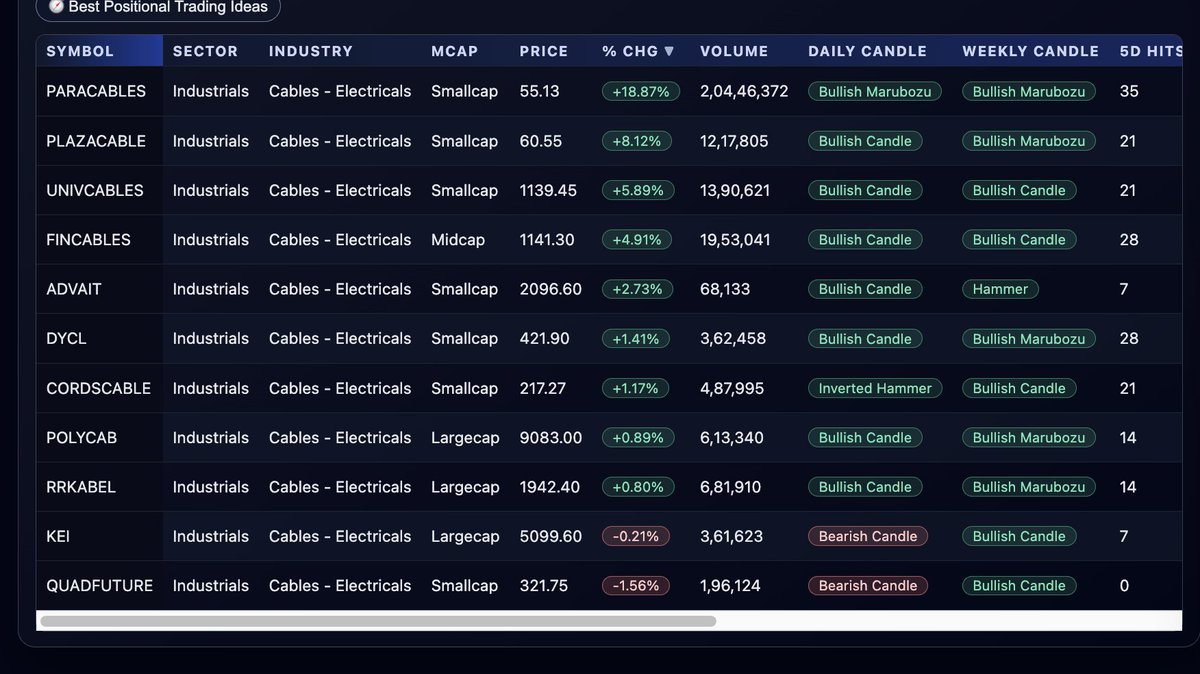Sort by VOLUME column header
Image resolution: width=1200 pixels, height=674 pixels.
734,51
